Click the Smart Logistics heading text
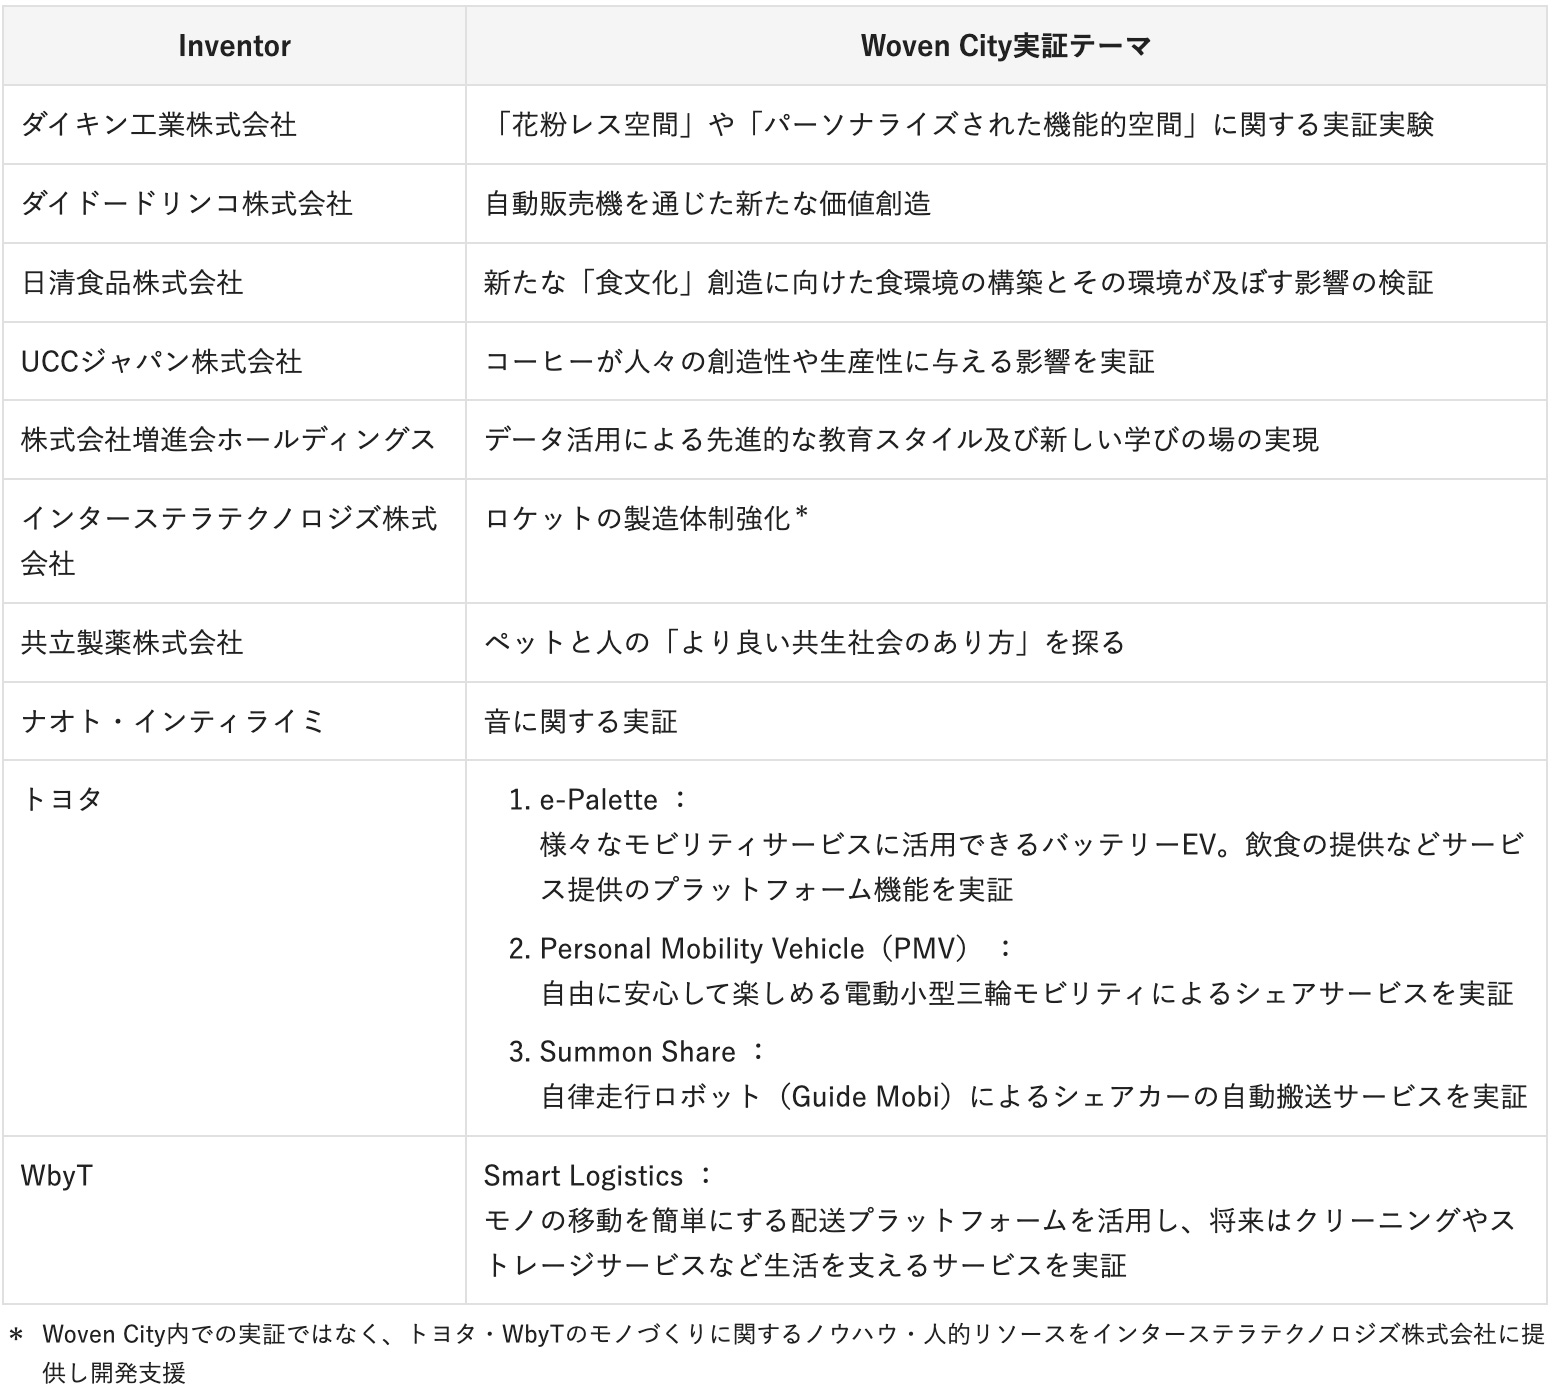 [584, 1176]
